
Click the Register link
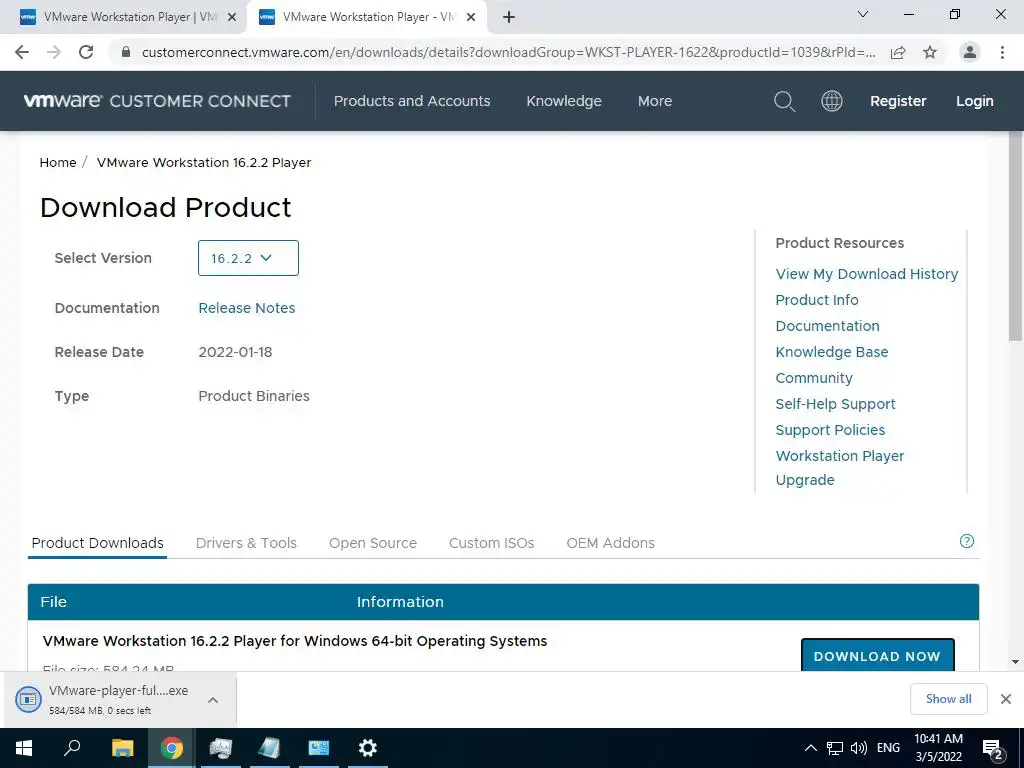tap(898, 101)
